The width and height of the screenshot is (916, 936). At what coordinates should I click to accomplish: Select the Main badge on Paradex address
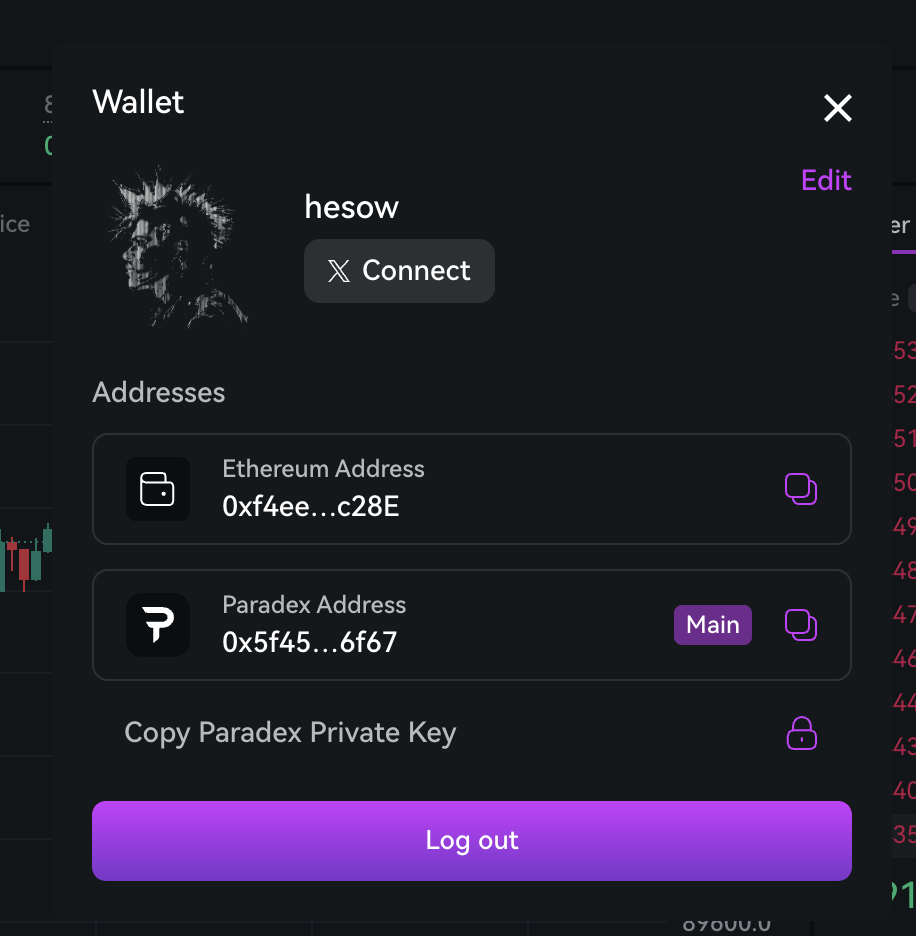[x=712, y=625]
